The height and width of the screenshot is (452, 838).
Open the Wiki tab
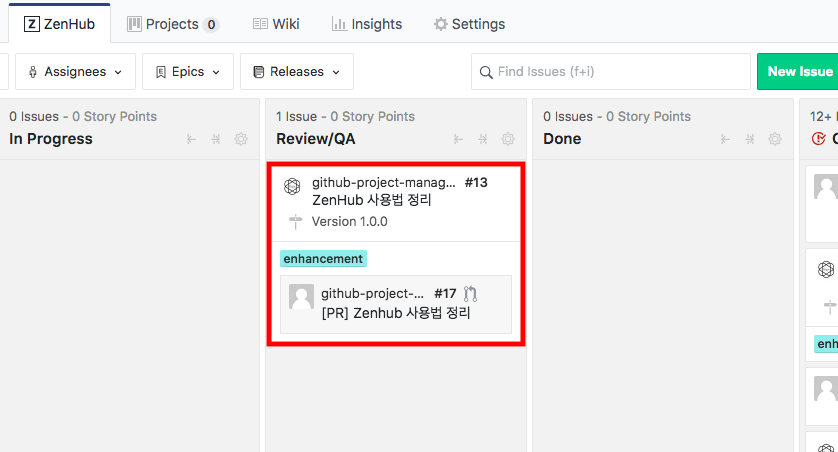(276, 24)
